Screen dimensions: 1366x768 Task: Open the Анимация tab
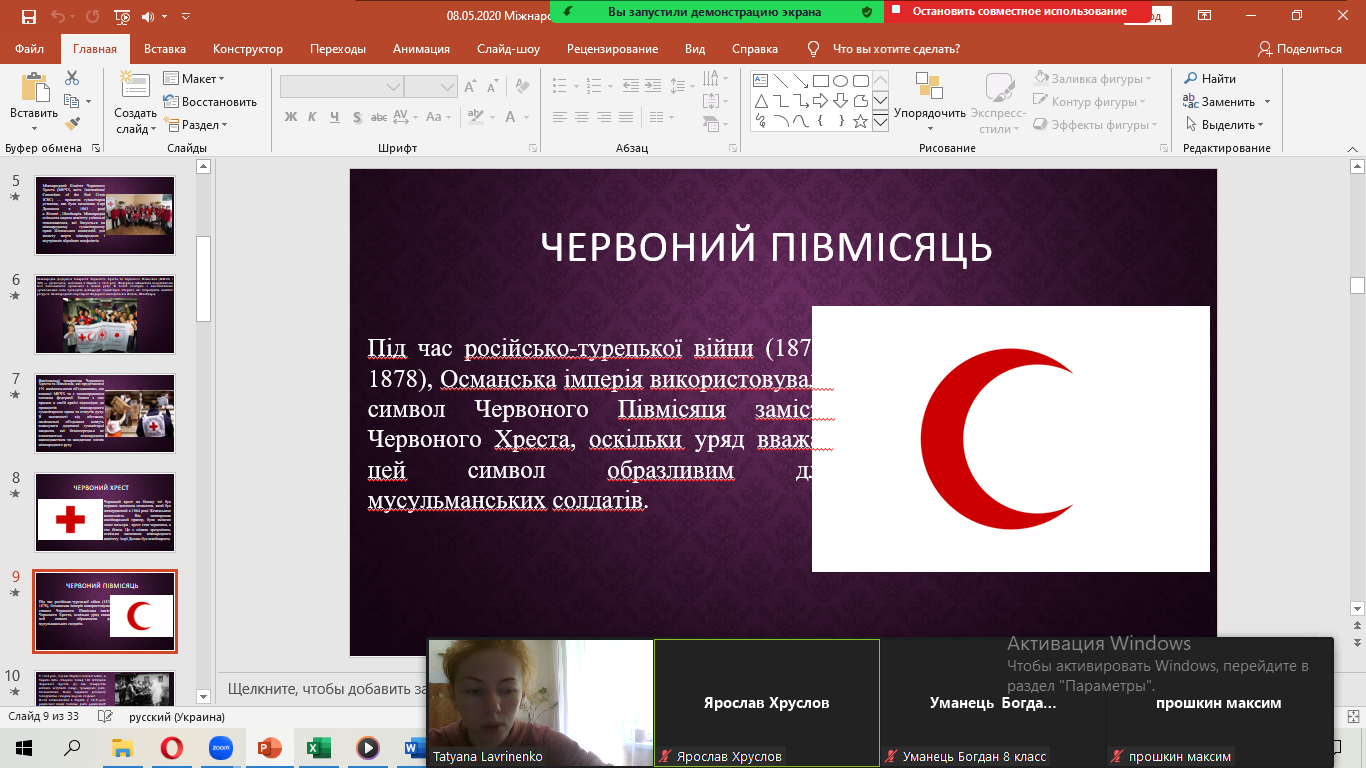[421, 49]
